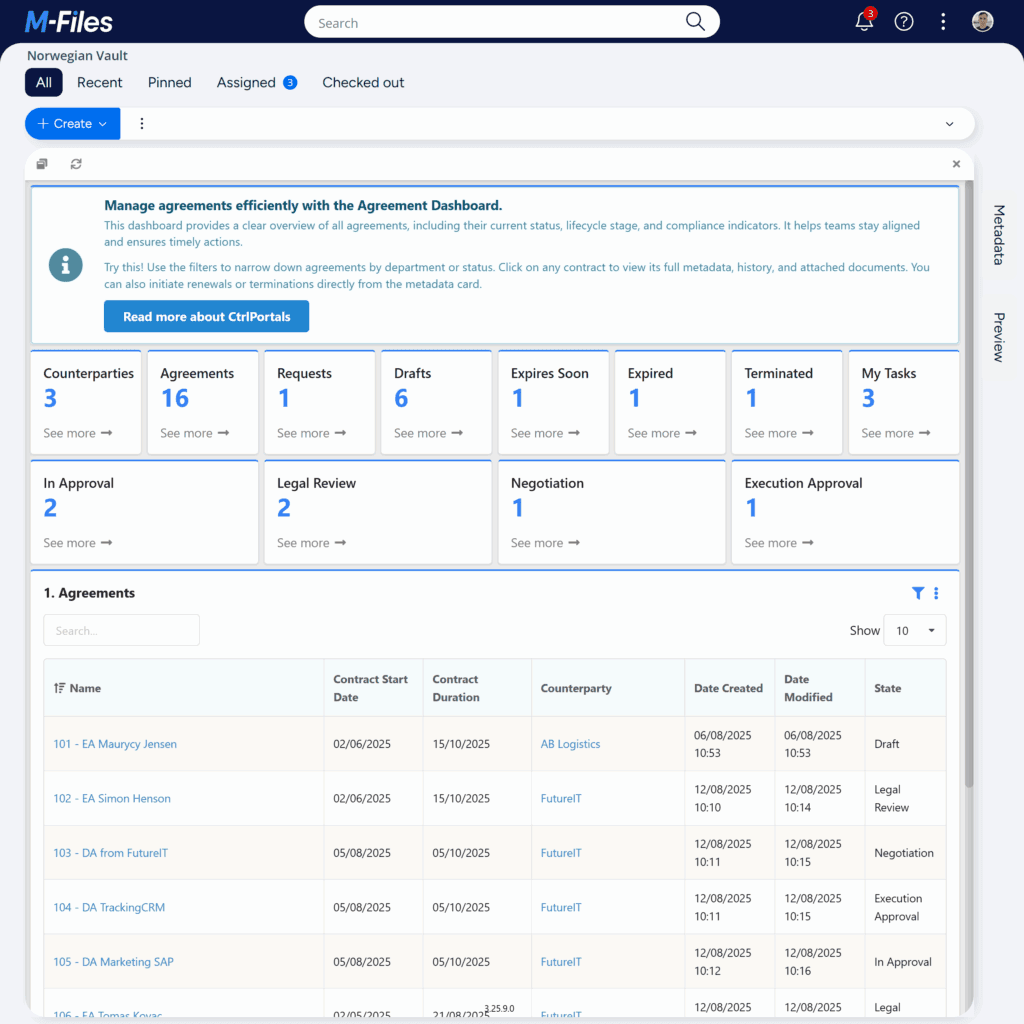Click the help question mark icon
The width and height of the screenshot is (1024, 1024).
click(904, 22)
